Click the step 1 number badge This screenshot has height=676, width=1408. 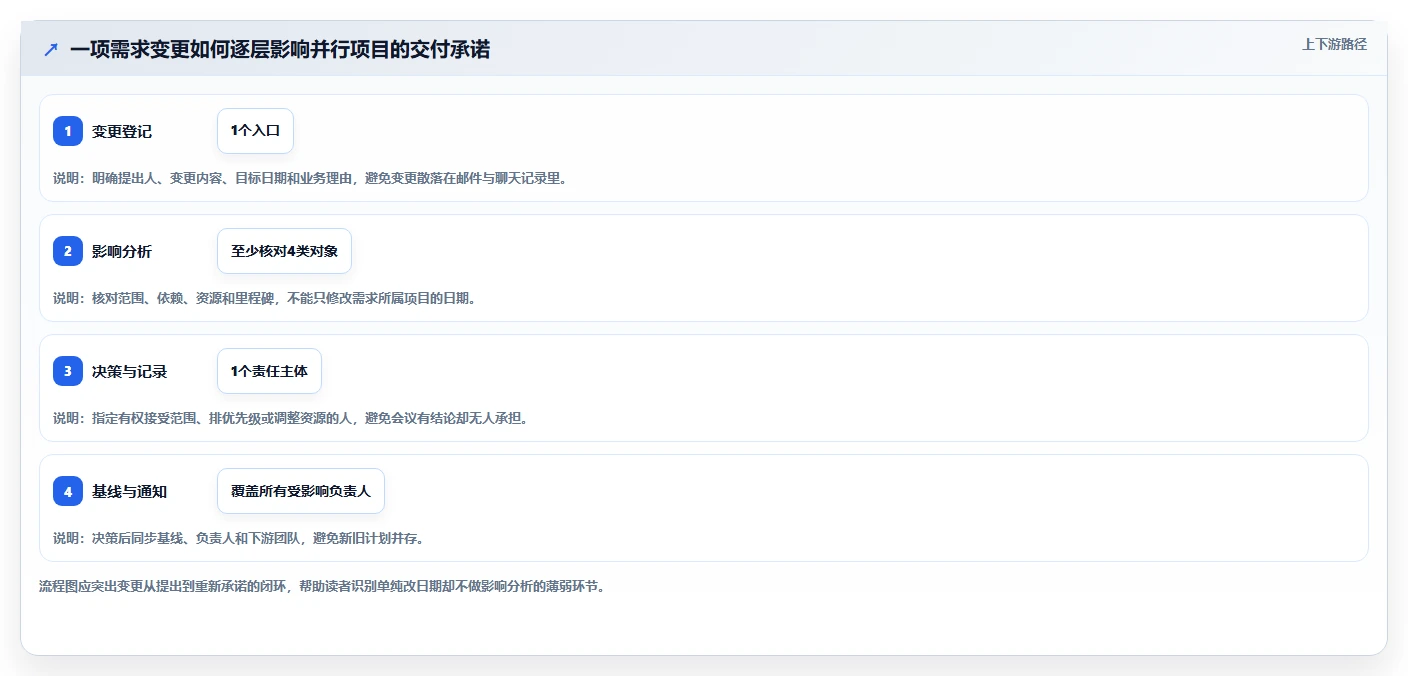(x=68, y=131)
